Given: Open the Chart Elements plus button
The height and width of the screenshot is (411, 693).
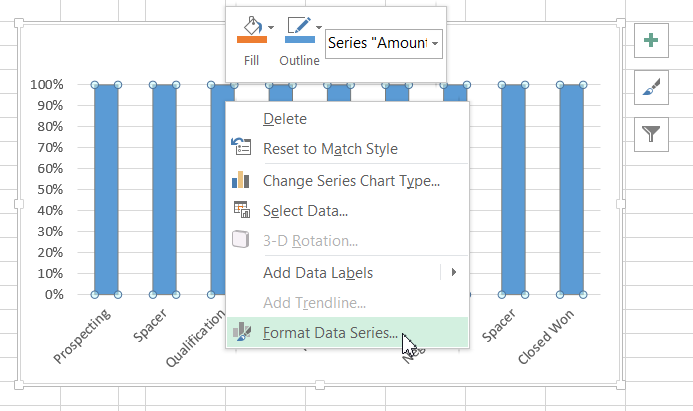Looking at the screenshot, I should 652,41.
